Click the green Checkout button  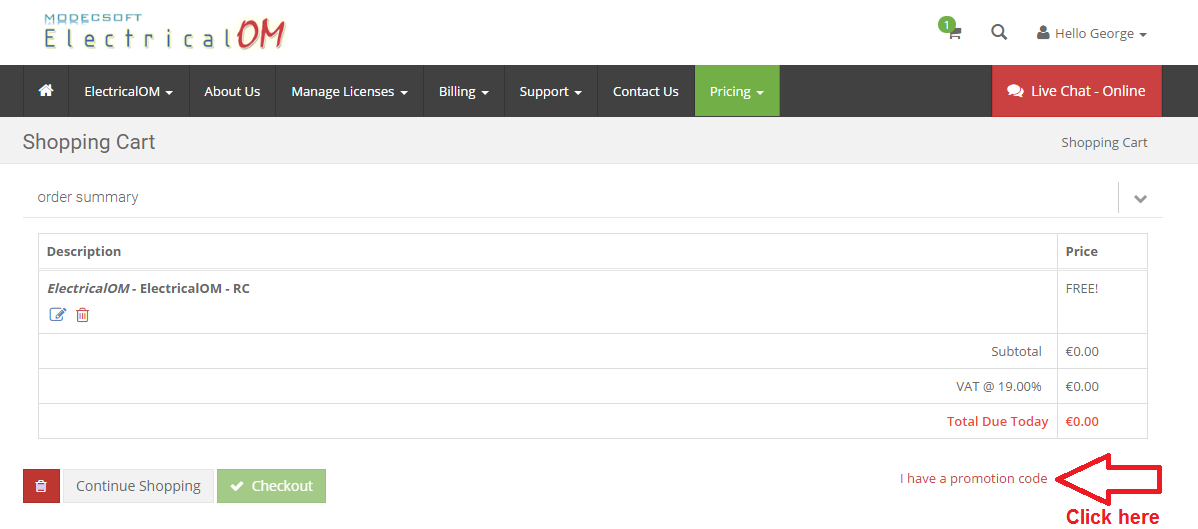point(271,486)
